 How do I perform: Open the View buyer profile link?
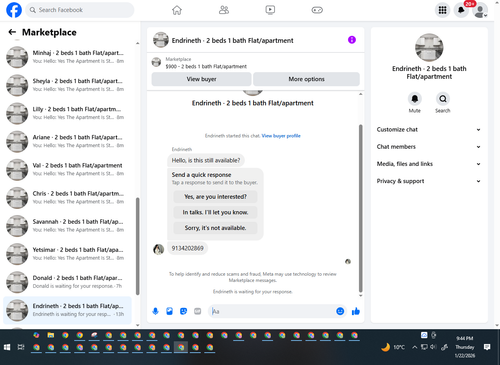coord(281,136)
